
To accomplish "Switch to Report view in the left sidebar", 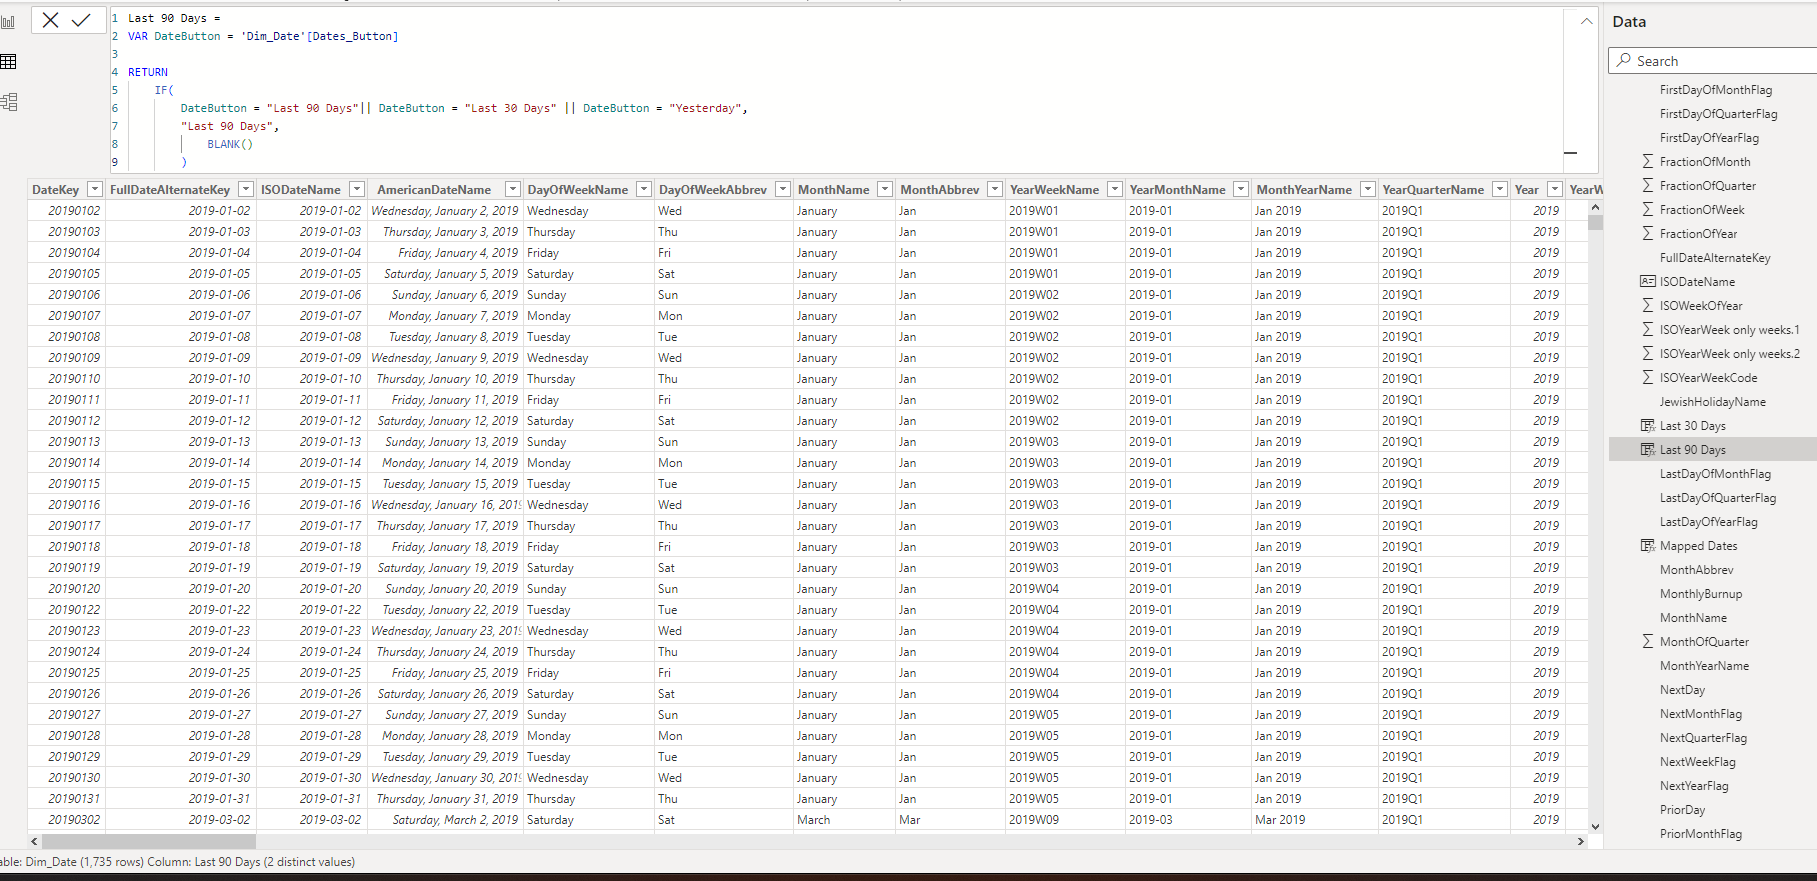I will pyautogui.click(x=9, y=22).
